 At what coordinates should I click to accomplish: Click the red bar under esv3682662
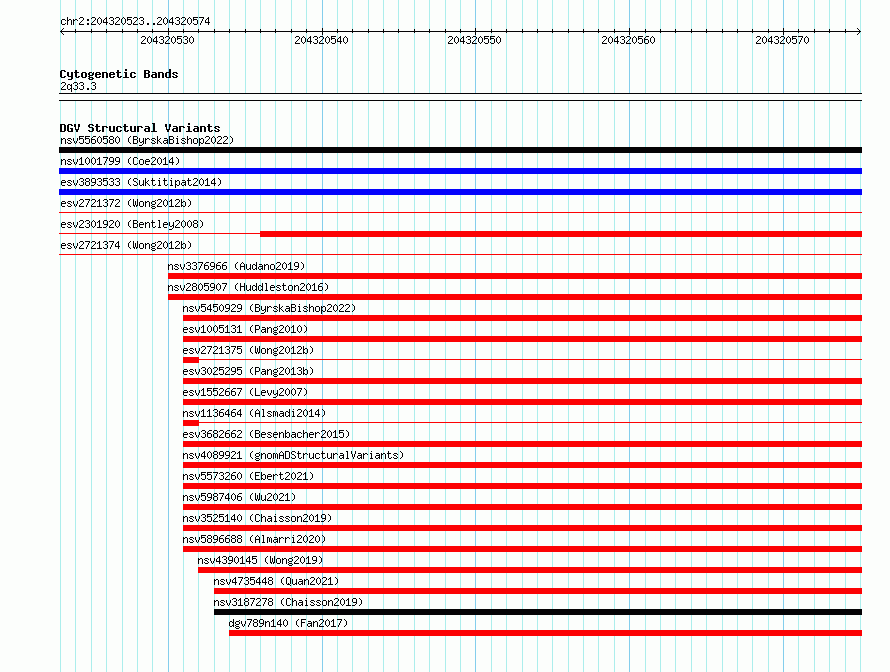click(x=522, y=444)
